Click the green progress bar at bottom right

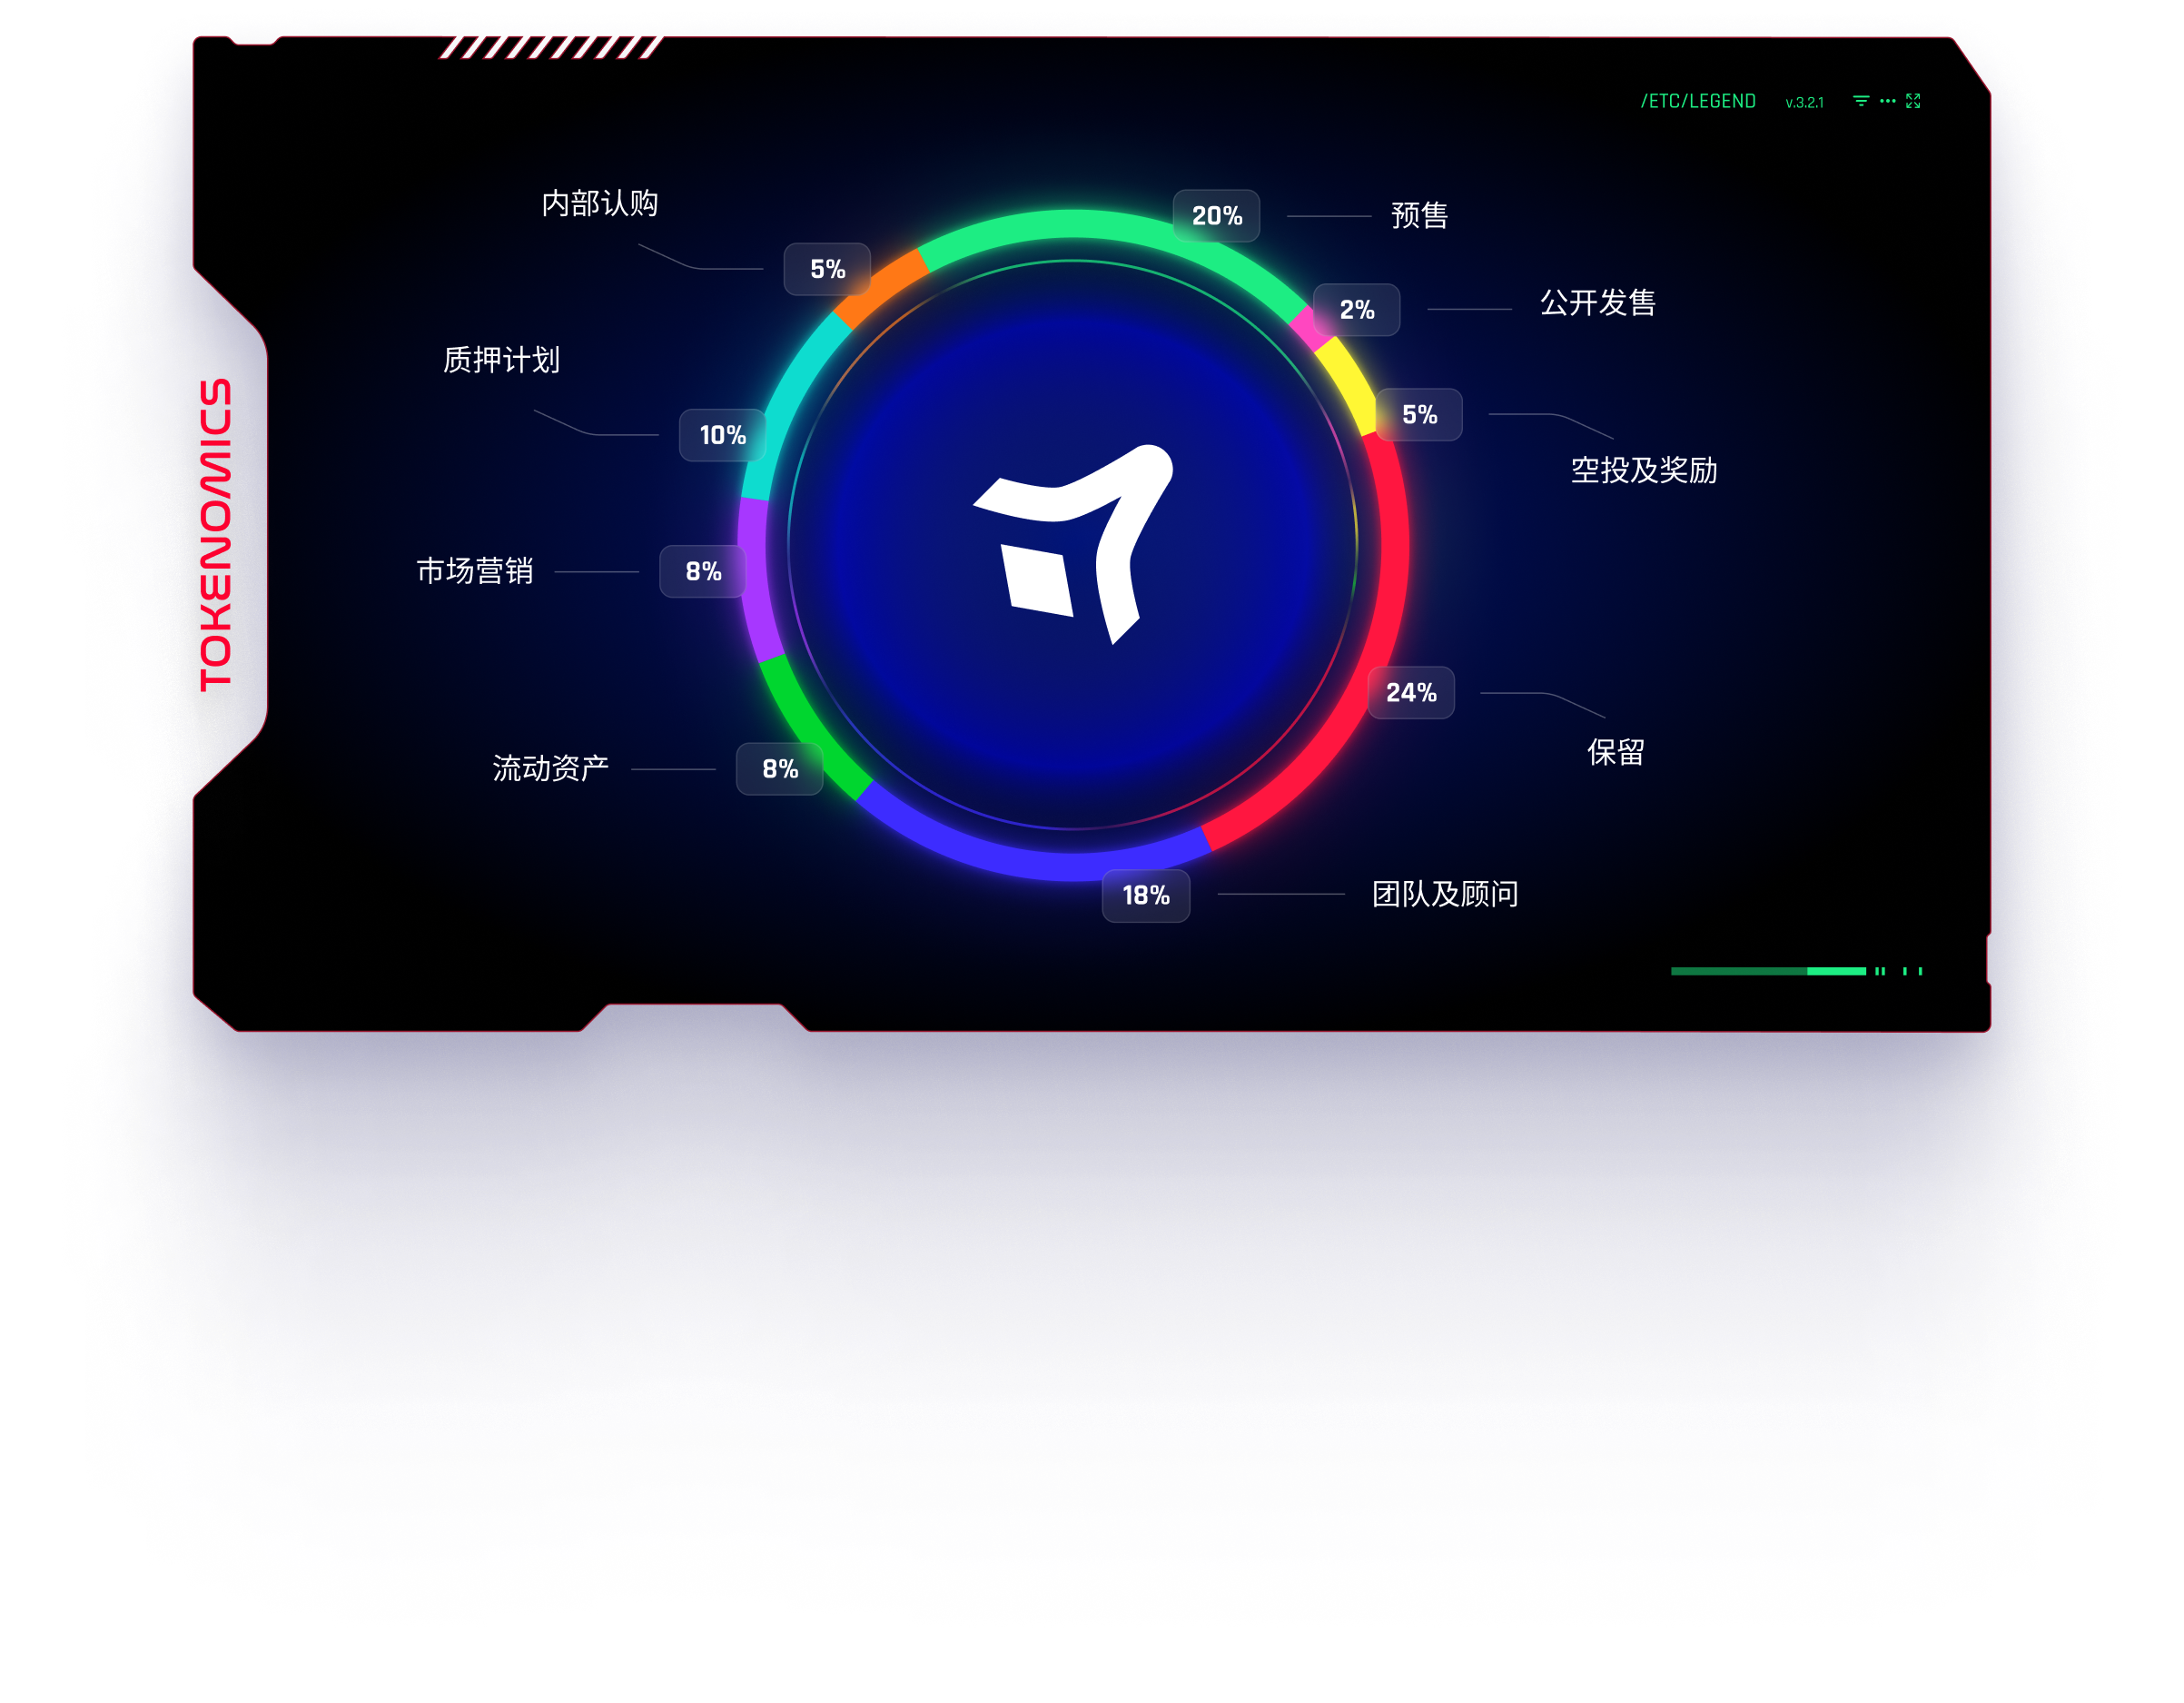(x=1768, y=971)
